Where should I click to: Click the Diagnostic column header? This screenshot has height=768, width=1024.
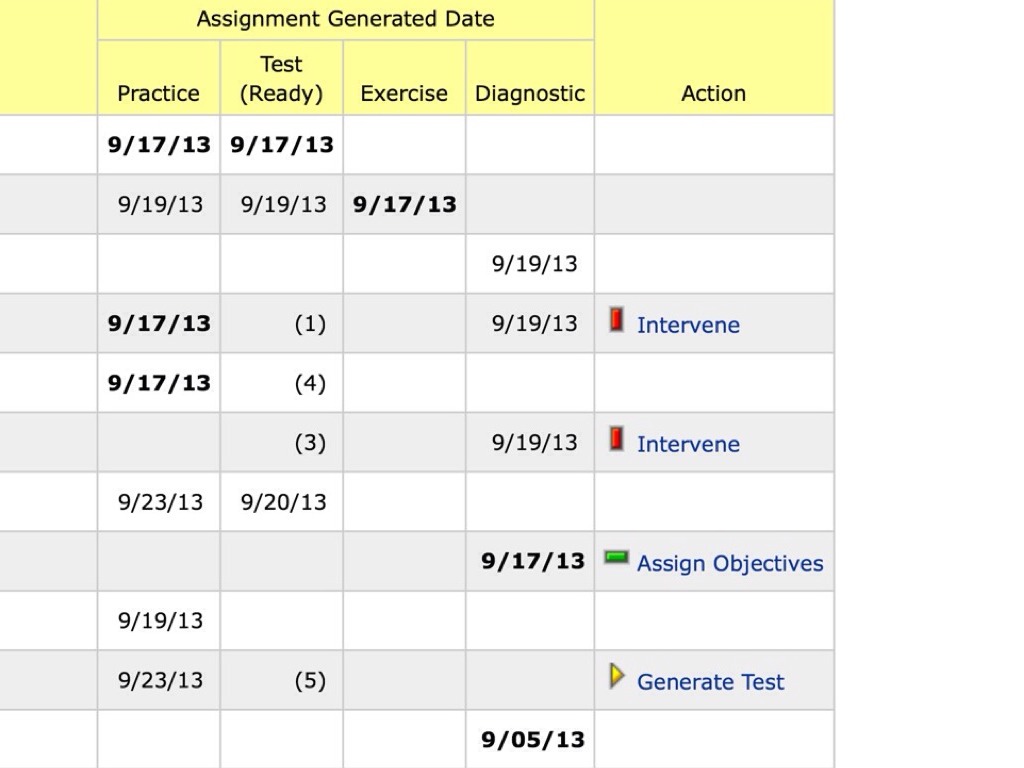pos(529,93)
